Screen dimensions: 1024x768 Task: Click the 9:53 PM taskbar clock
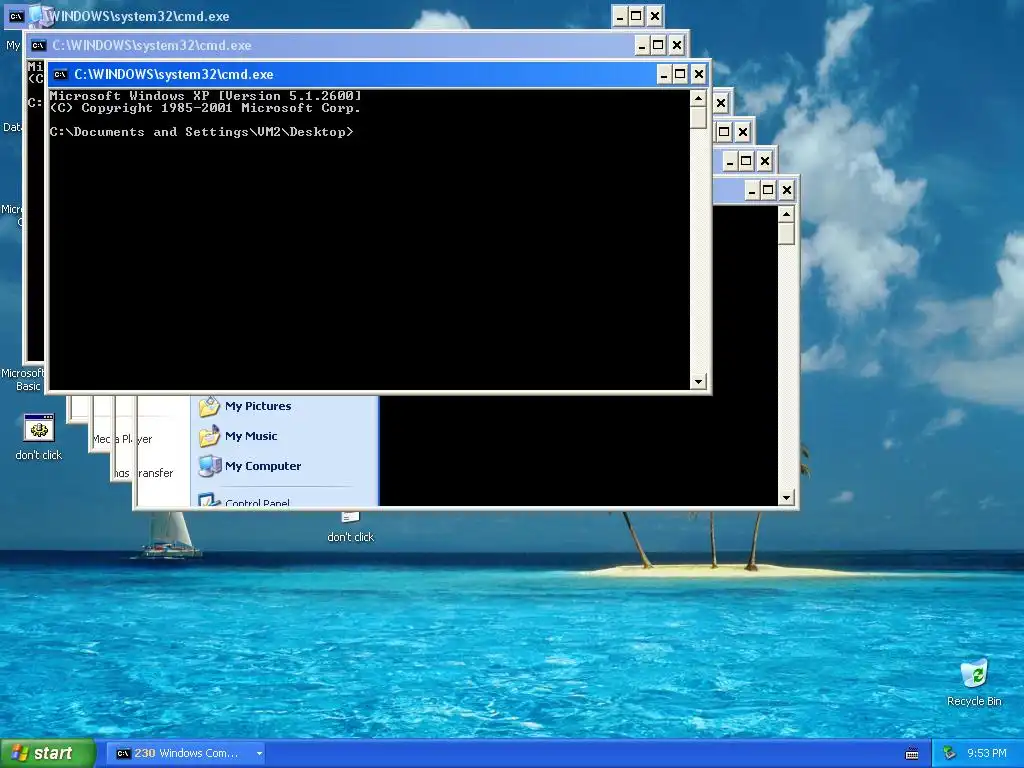click(x=987, y=754)
